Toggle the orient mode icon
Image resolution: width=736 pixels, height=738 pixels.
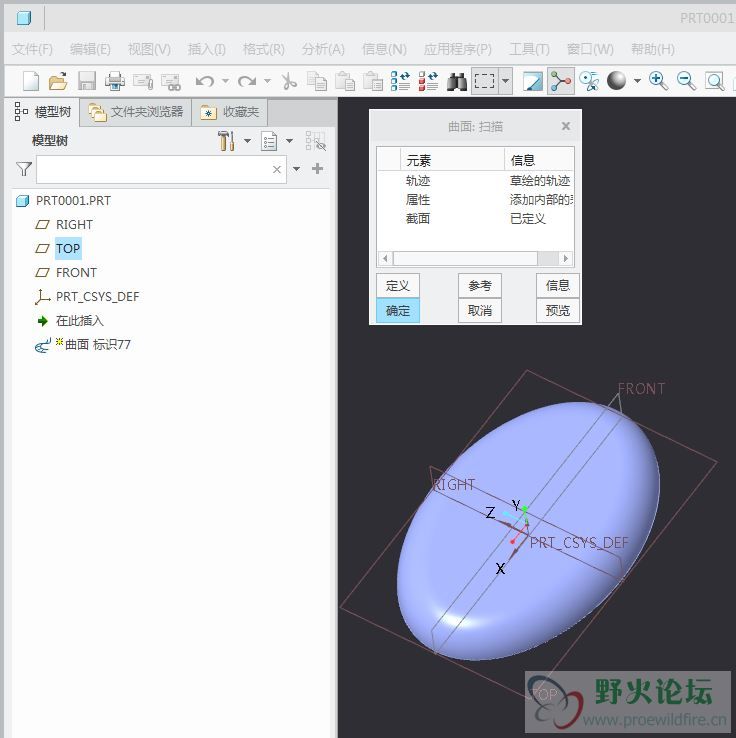[589, 81]
